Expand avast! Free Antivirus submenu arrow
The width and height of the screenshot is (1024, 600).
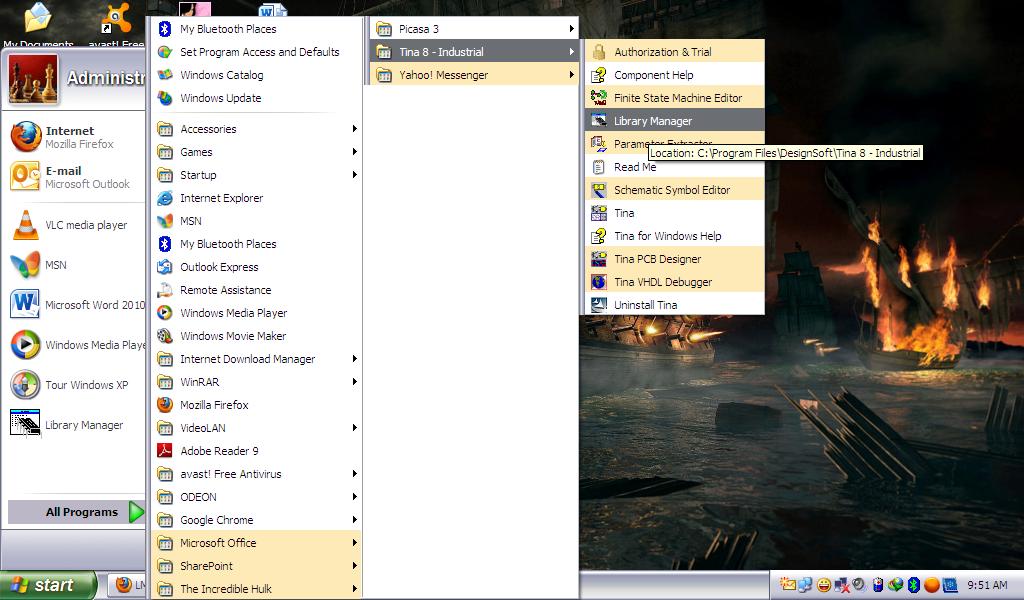click(x=355, y=474)
